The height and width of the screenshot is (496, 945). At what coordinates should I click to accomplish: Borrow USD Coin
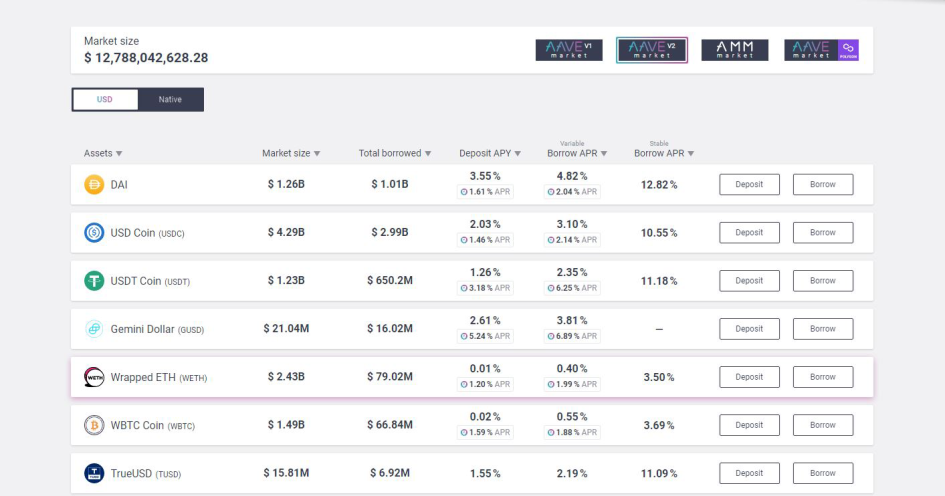(x=823, y=233)
